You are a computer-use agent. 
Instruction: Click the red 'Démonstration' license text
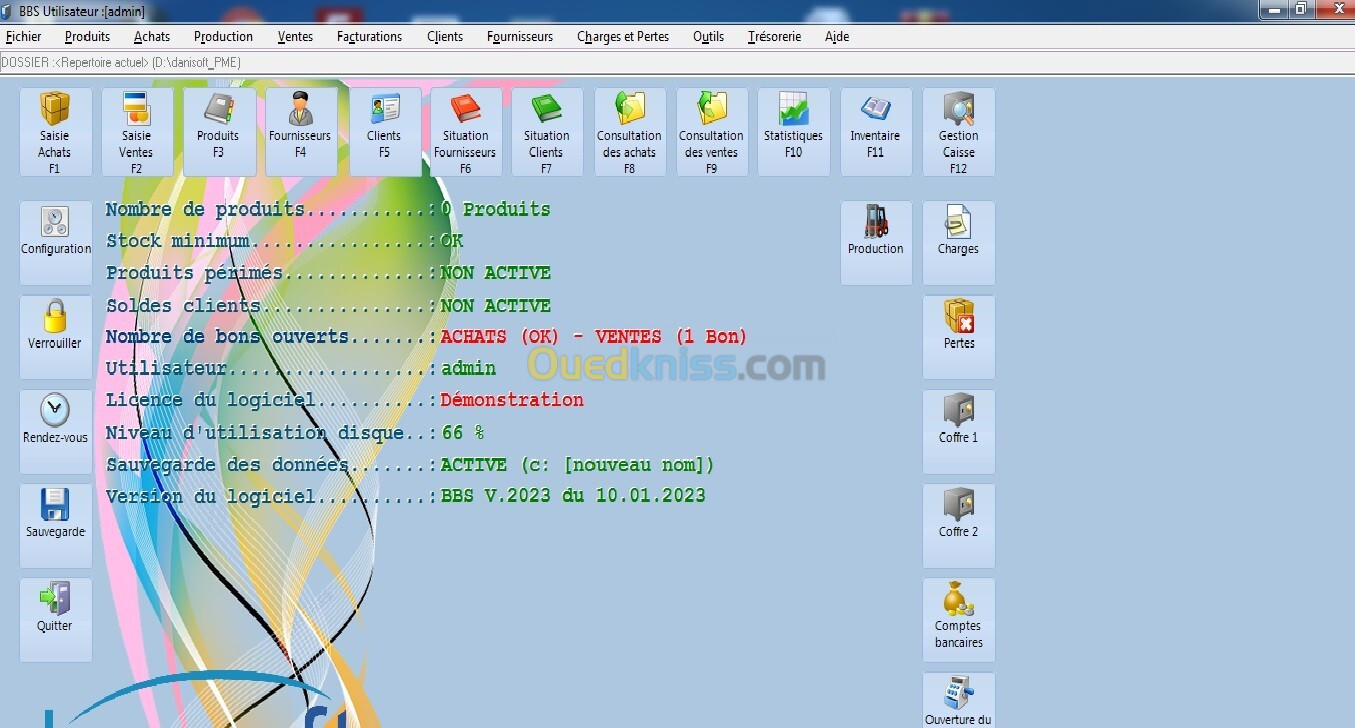pyautogui.click(x=512, y=400)
